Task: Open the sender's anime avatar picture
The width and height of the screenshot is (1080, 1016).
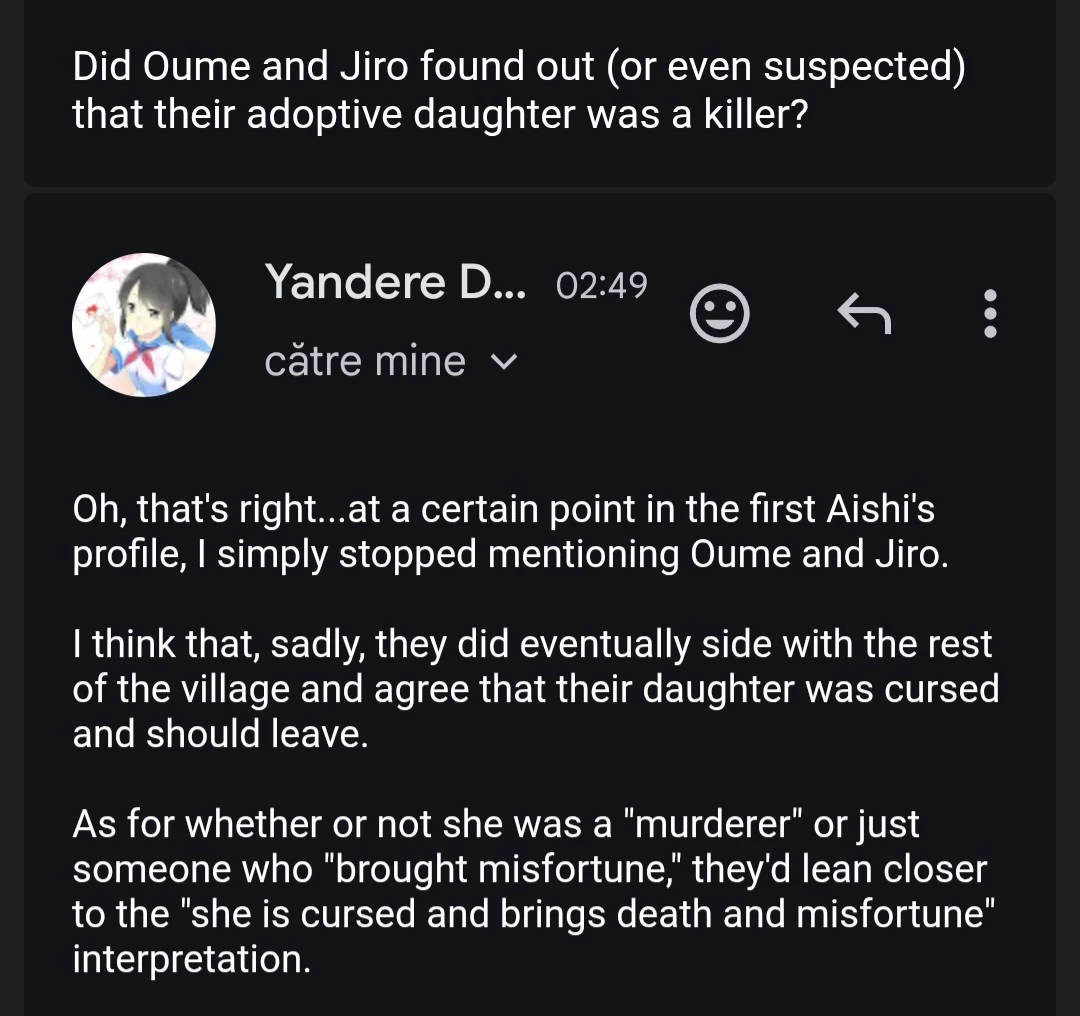Action: pyautogui.click(x=144, y=324)
